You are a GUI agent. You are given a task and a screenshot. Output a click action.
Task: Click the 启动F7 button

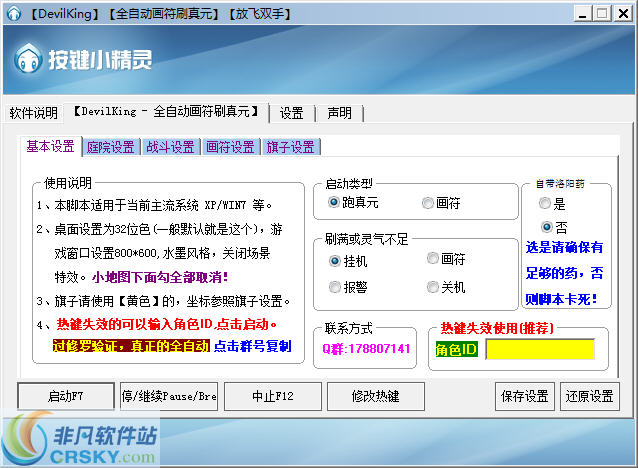66,396
